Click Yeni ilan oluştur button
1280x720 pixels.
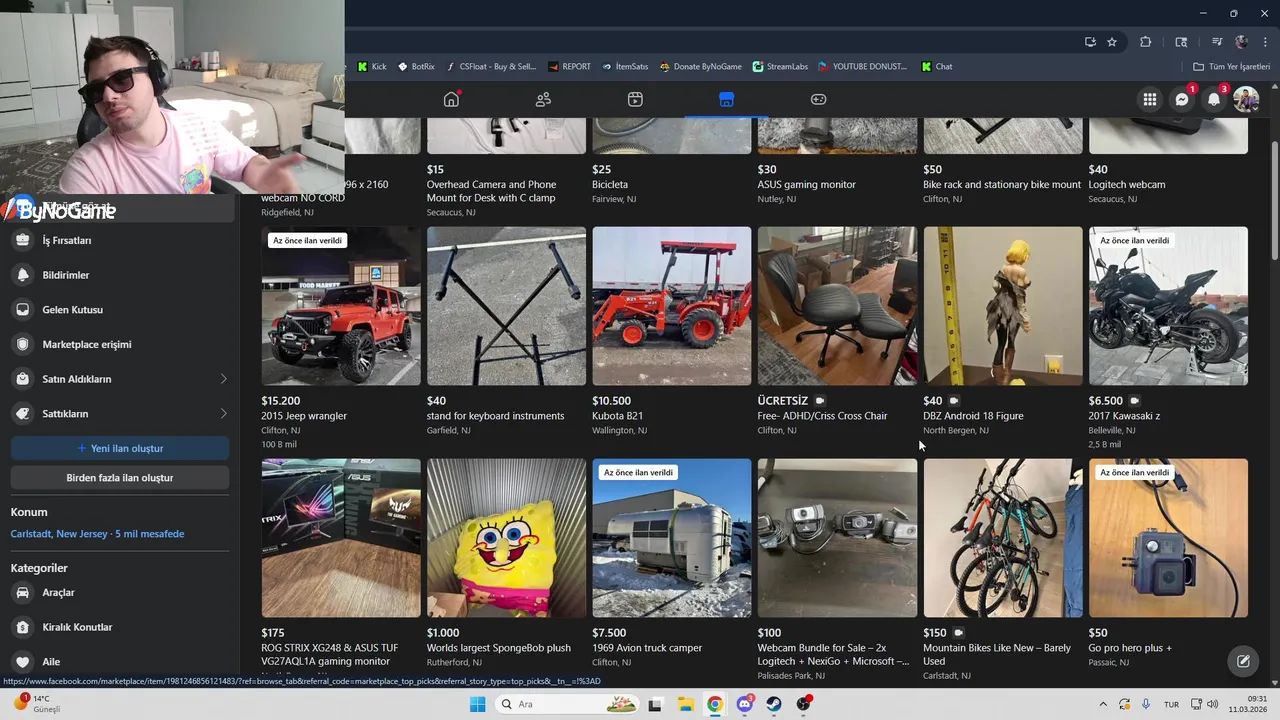120,448
